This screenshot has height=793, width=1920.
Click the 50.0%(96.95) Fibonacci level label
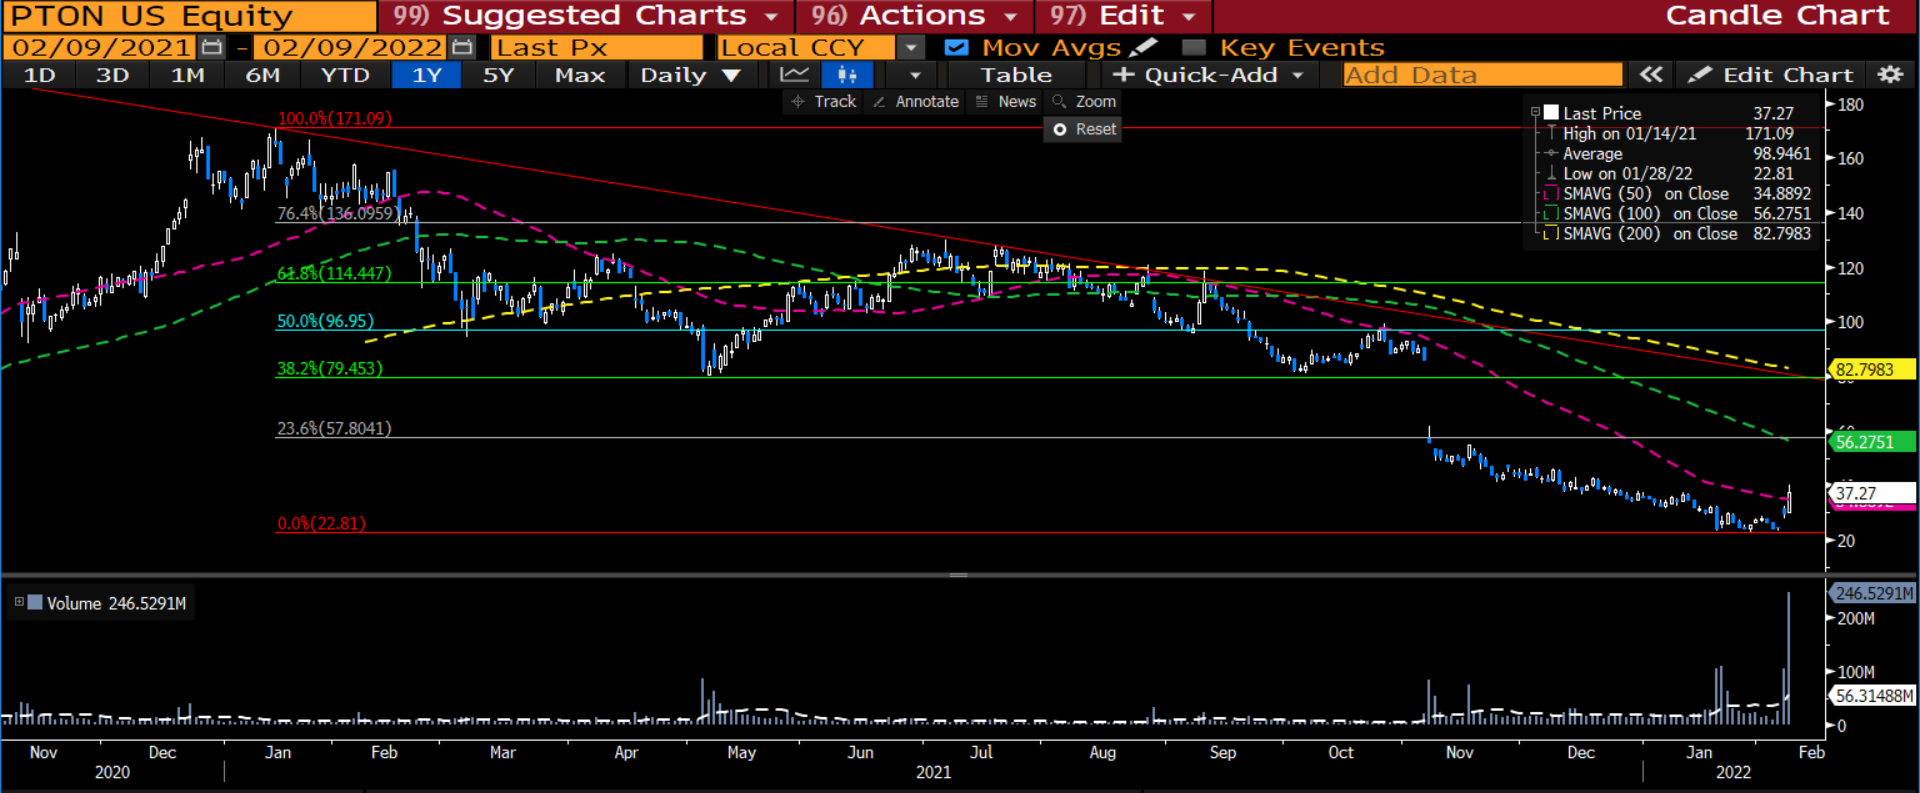325,321
